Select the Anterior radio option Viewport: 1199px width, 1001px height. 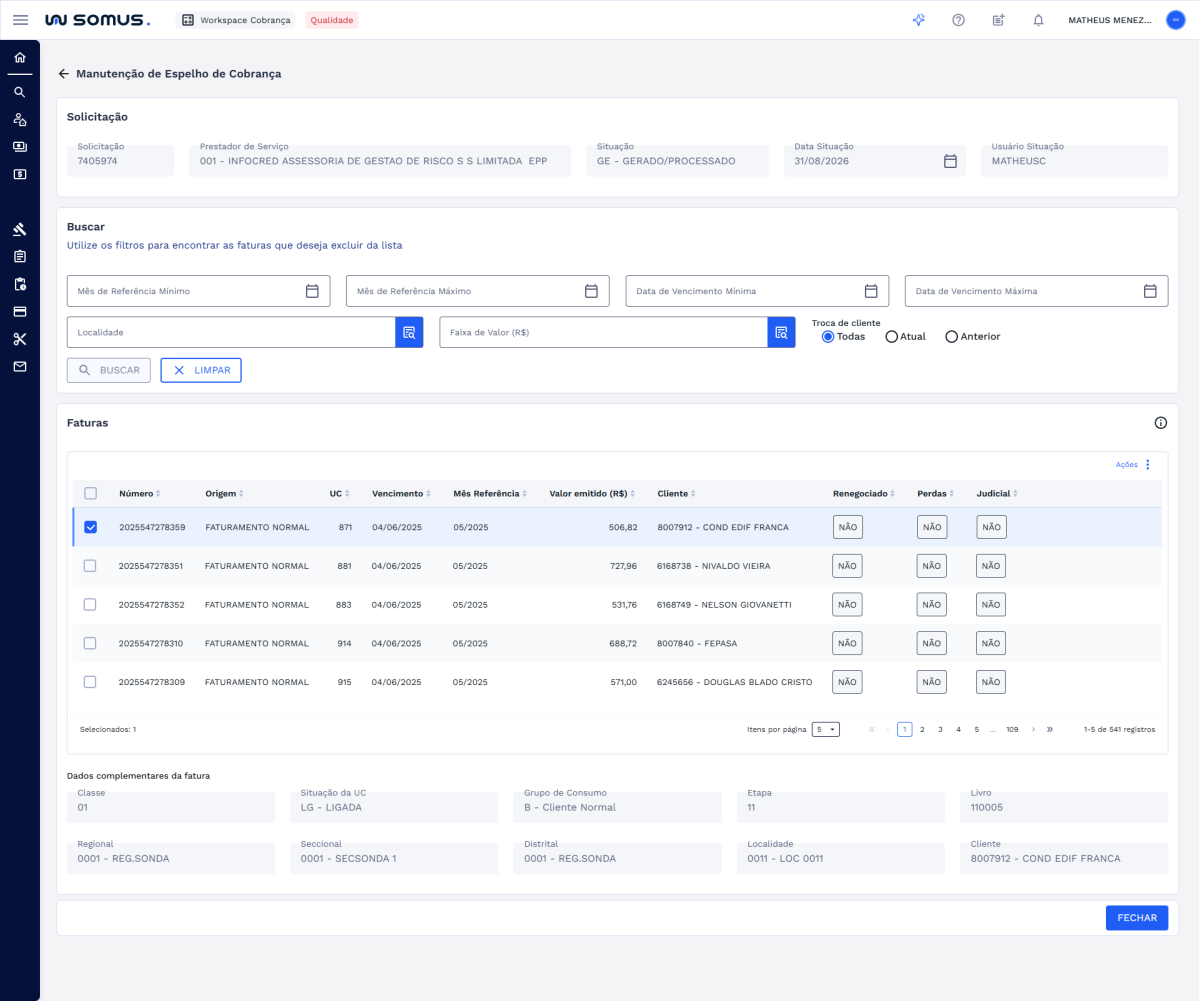click(x=951, y=336)
